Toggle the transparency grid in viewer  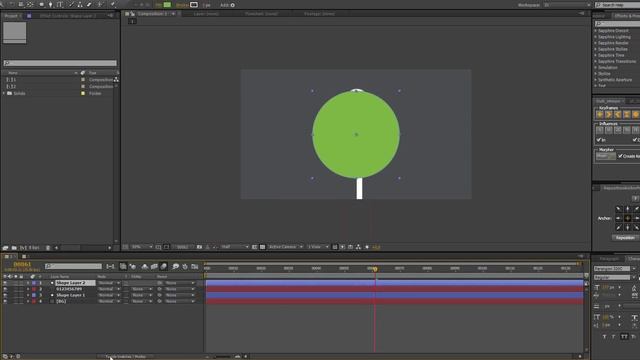coord(262,247)
